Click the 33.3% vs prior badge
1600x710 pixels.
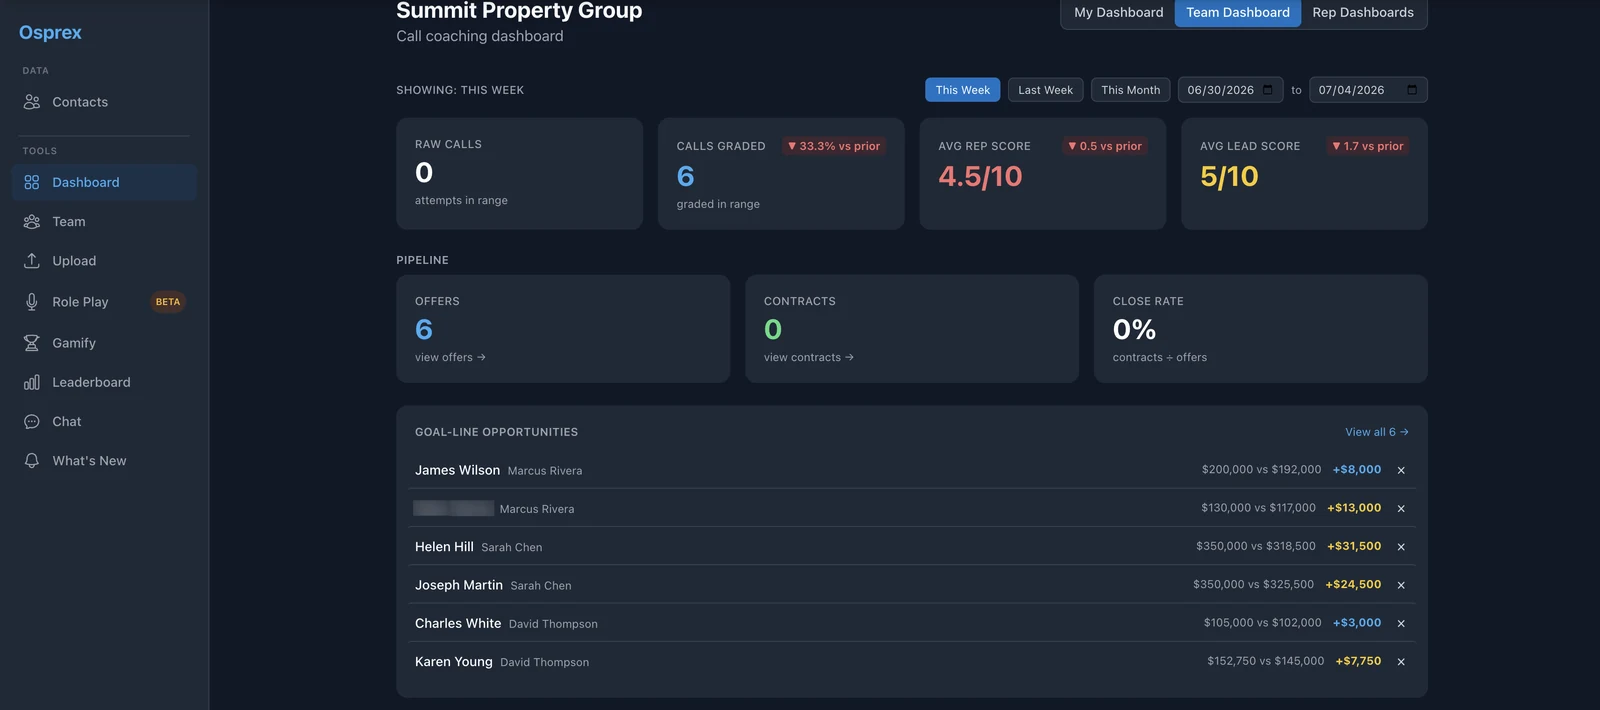834,146
